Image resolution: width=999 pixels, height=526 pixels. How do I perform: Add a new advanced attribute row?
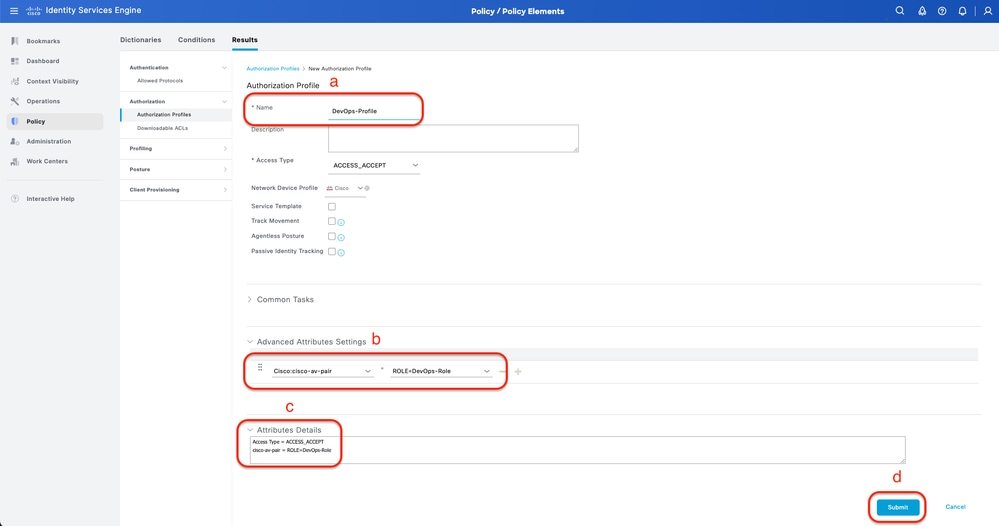[x=518, y=371]
